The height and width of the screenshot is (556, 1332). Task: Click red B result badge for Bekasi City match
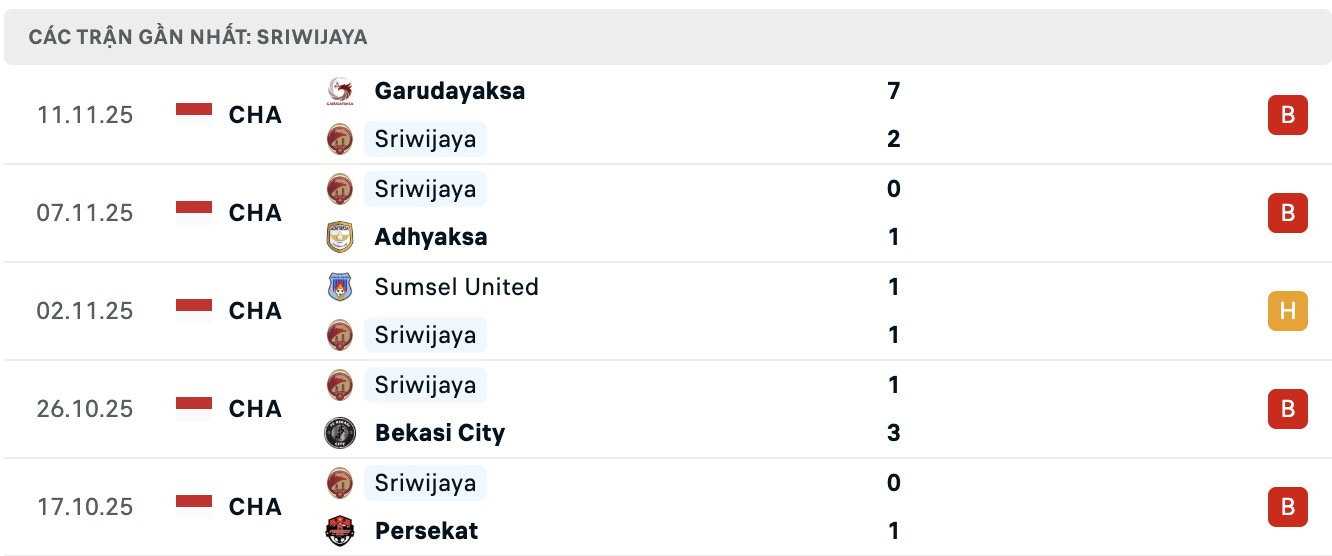coord(1287,409)
